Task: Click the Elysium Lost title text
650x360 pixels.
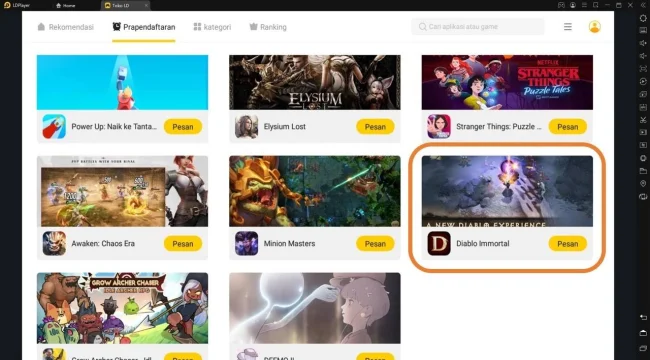Action: 285,126
